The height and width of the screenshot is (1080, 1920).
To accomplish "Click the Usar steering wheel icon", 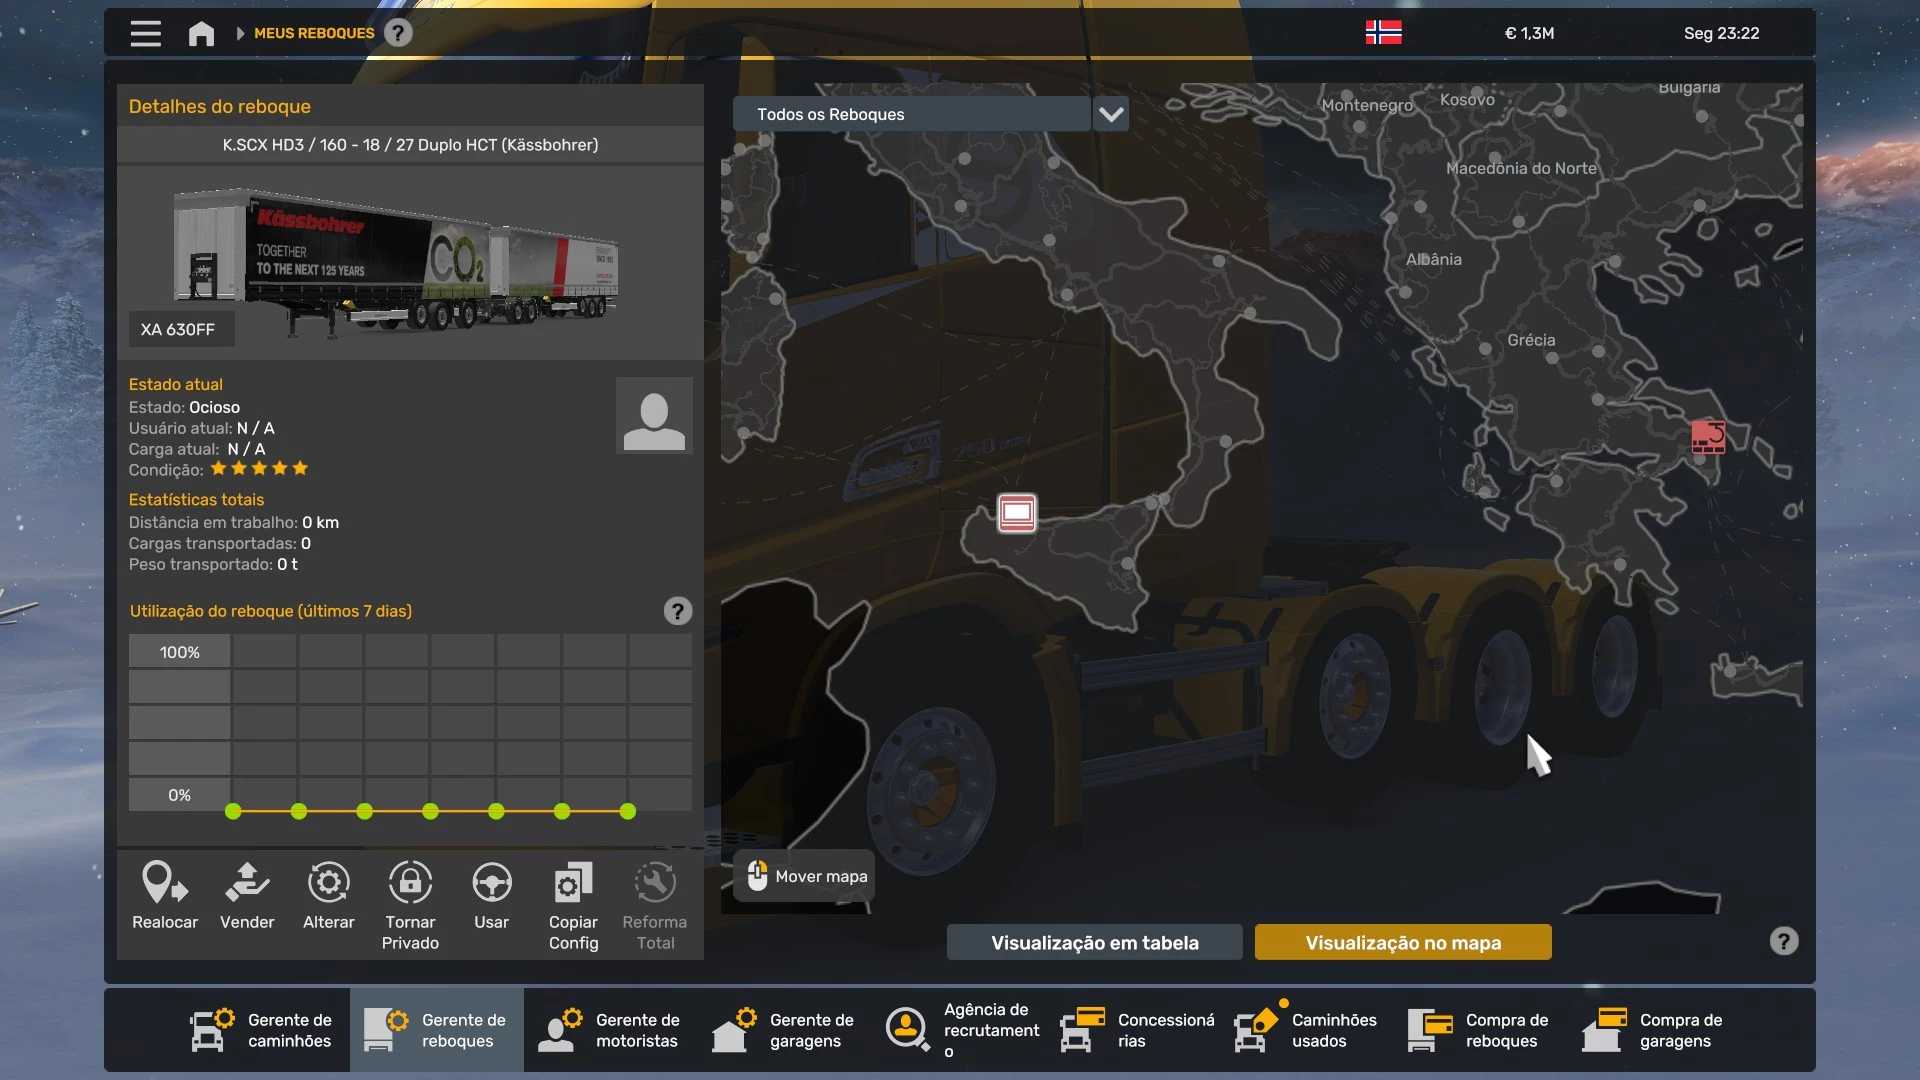I will [x=491, y=884].
